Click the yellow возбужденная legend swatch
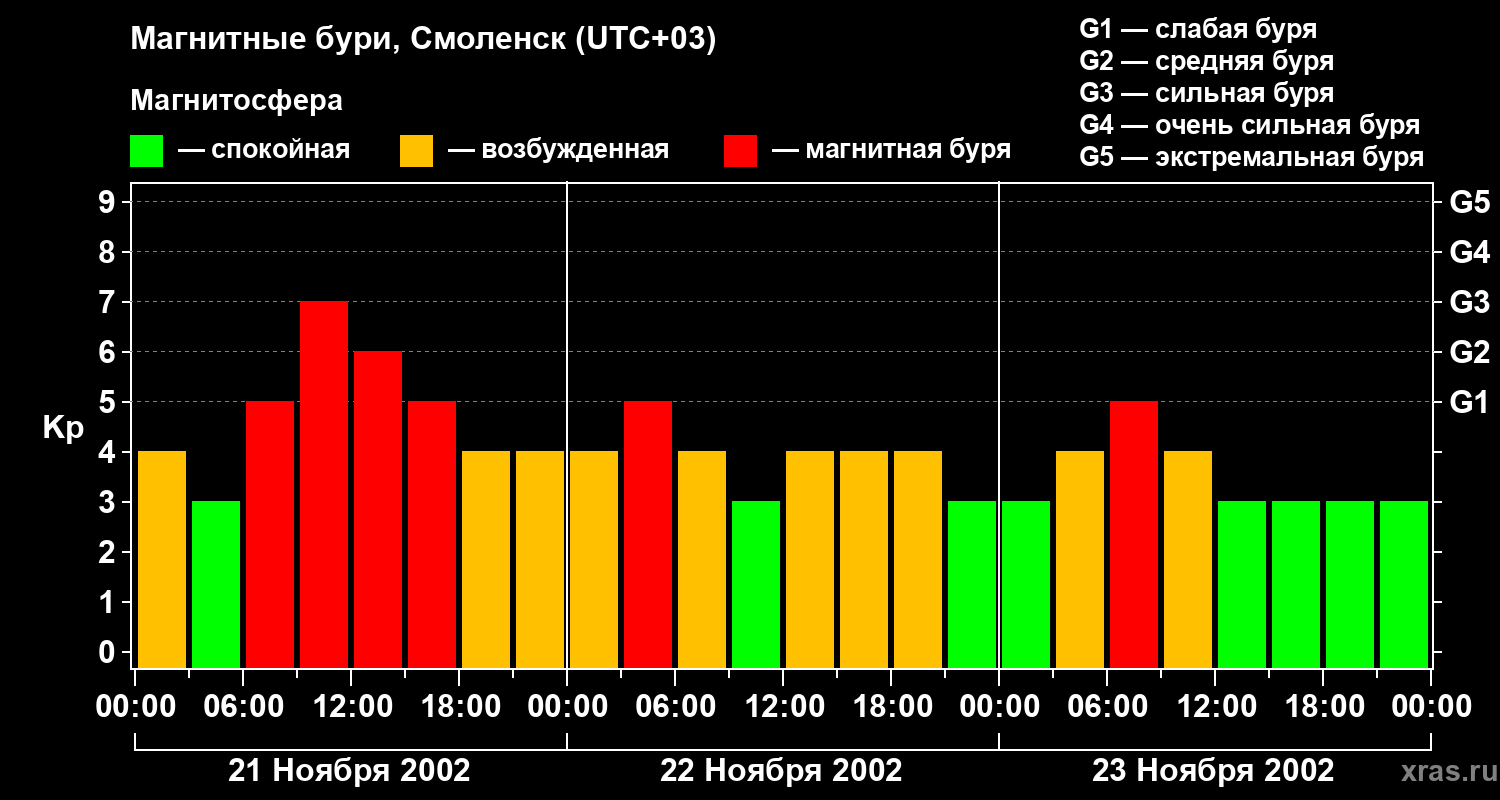 (416, 151)
